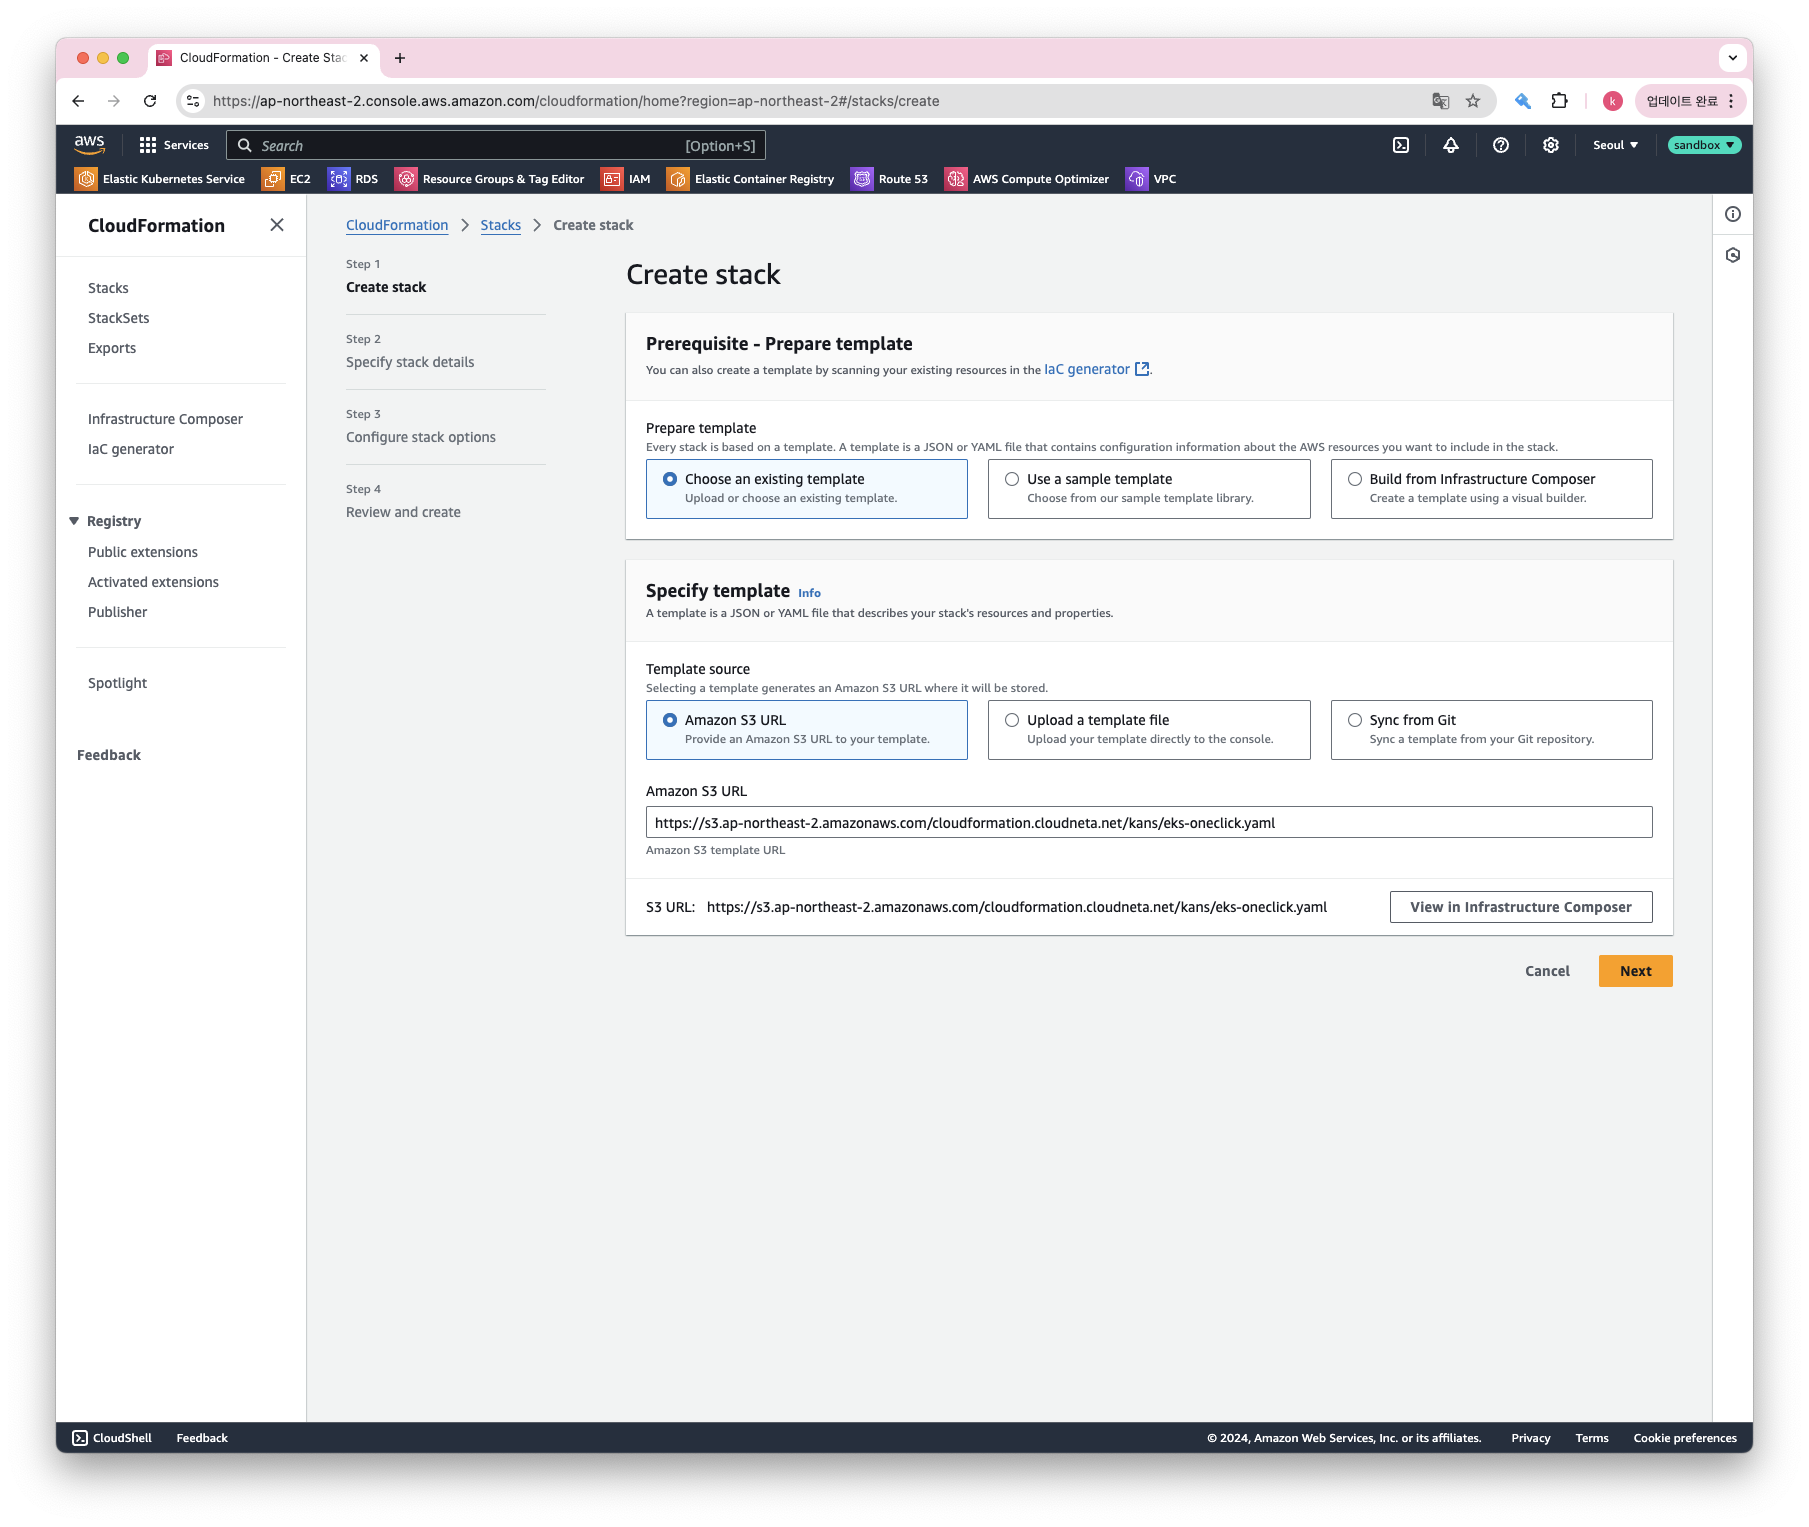
Task: Open the RDS shortcut
Action: click(x=353, y=179)
